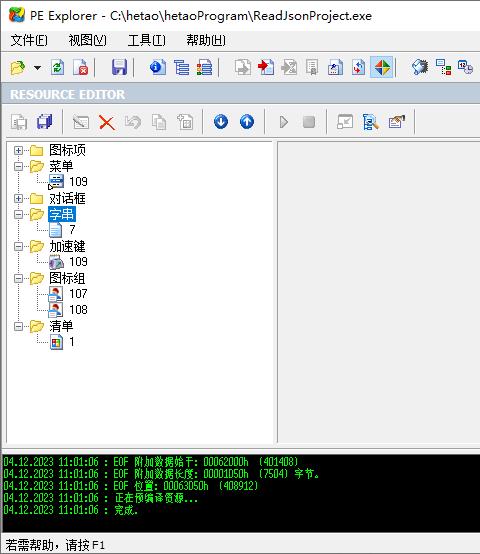
Task: Click the tree search magnifier icon
Action: point(371,122)
